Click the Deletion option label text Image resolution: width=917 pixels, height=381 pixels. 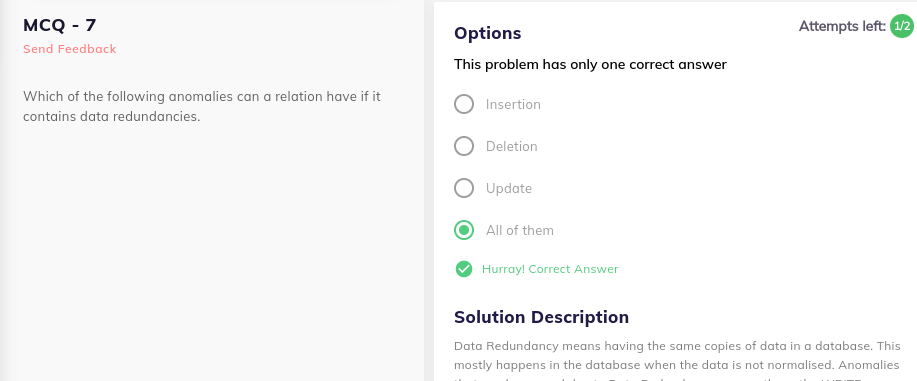point(511,146)
